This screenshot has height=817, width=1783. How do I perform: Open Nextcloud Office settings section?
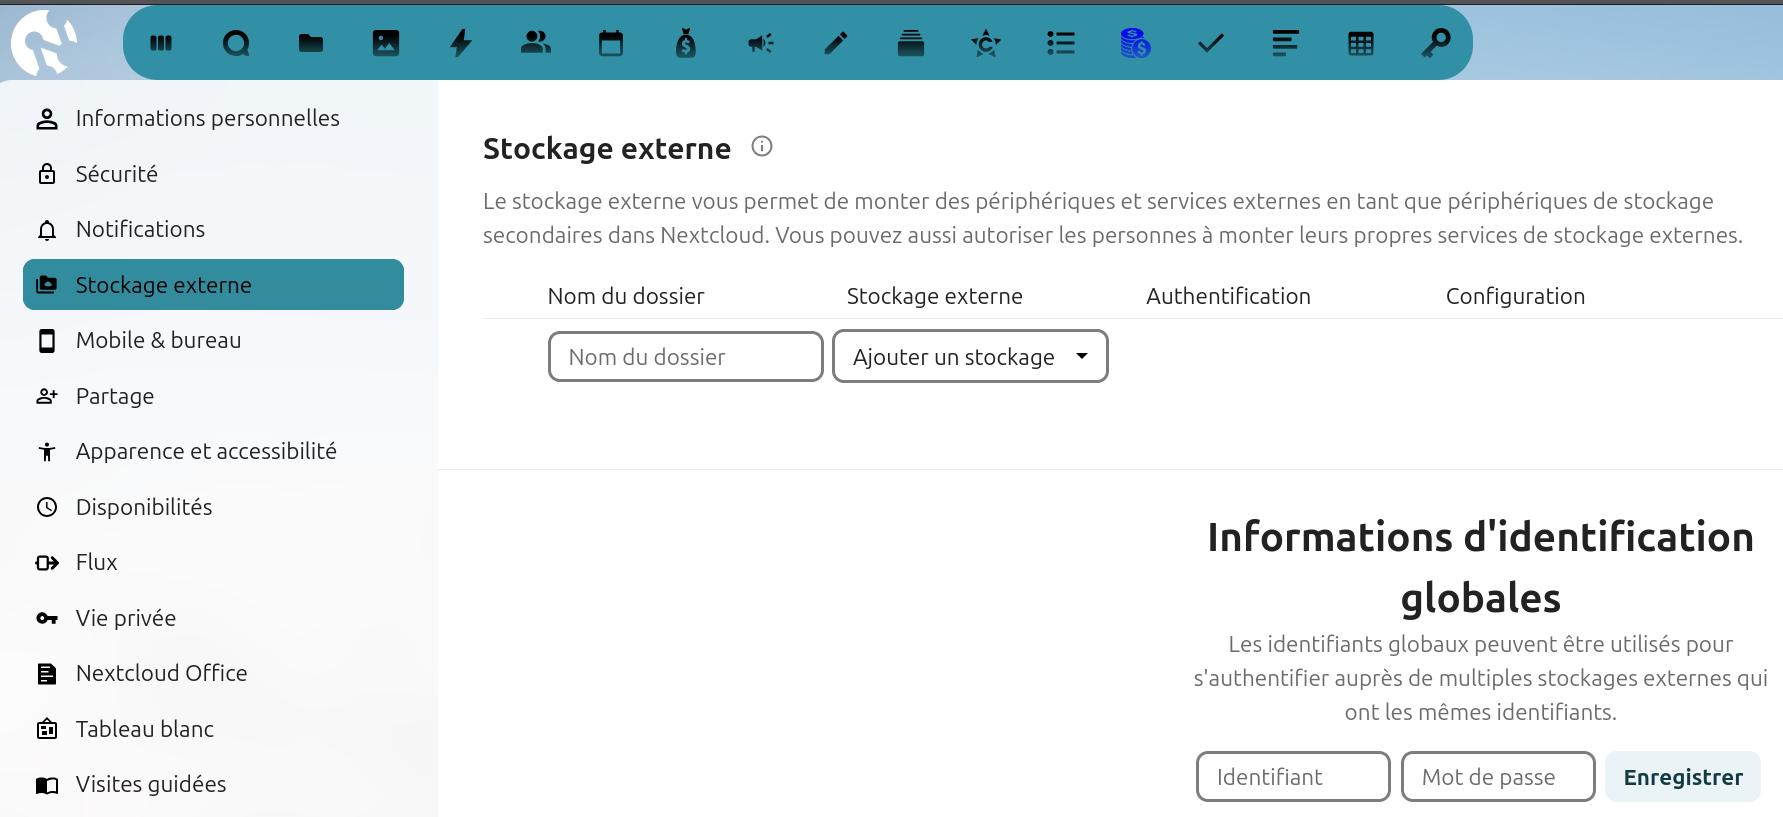(x=213, y=673)
